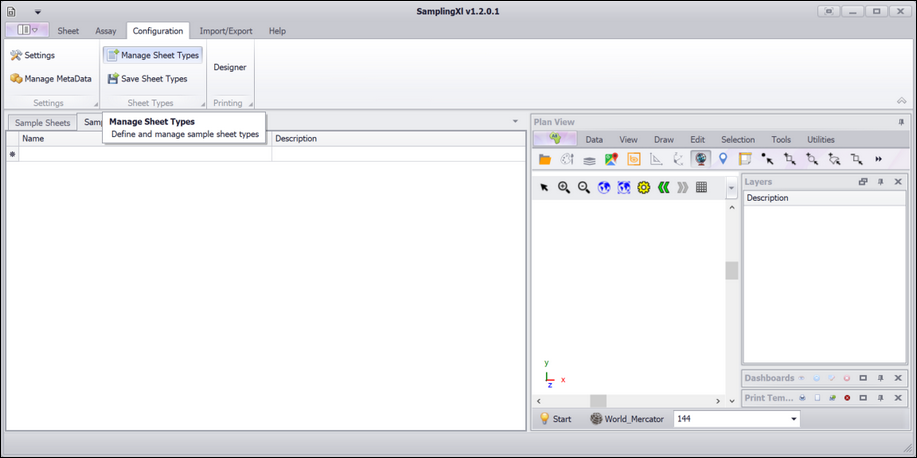Screen dimensions: 917x458
Task: Pin the Dashboards panel
Action: (880, 378)
